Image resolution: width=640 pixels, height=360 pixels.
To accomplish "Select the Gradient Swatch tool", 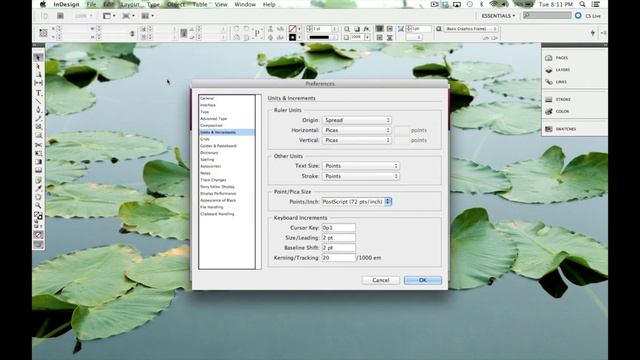I will pyautogui.click(x=38, y=162).
